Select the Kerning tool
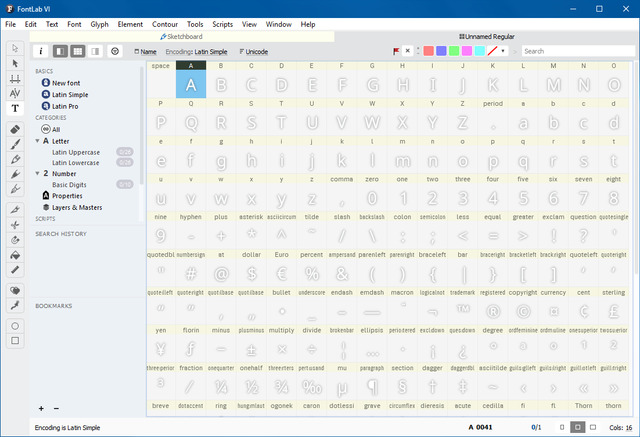The image size is (640, 437). pos(15,92)
